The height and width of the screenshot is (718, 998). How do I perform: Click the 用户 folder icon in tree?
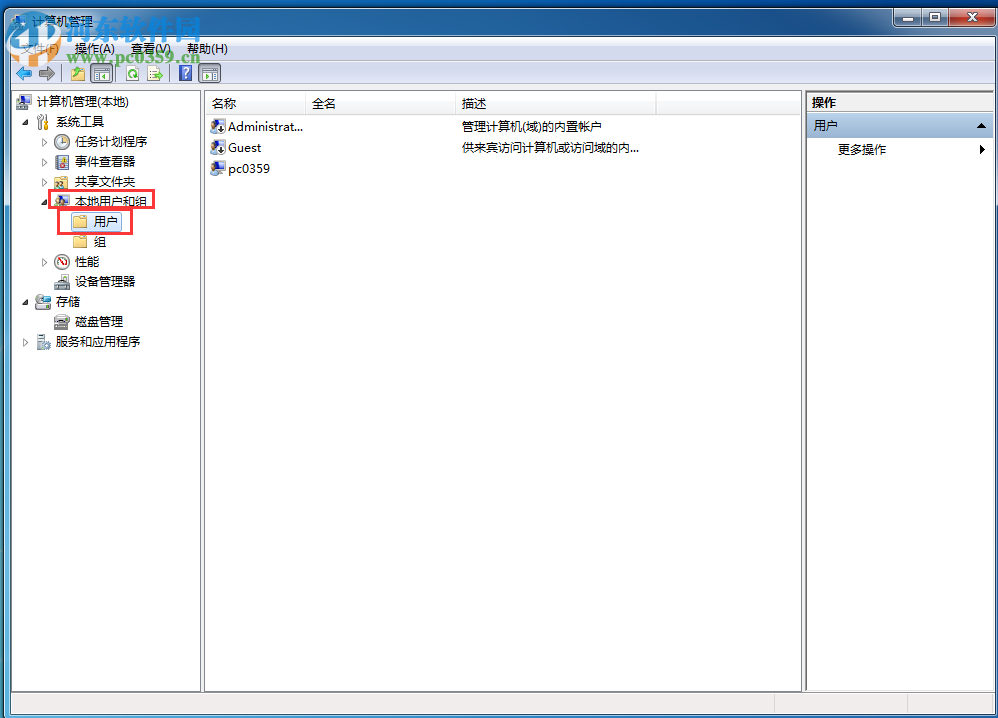click(80, 222)
